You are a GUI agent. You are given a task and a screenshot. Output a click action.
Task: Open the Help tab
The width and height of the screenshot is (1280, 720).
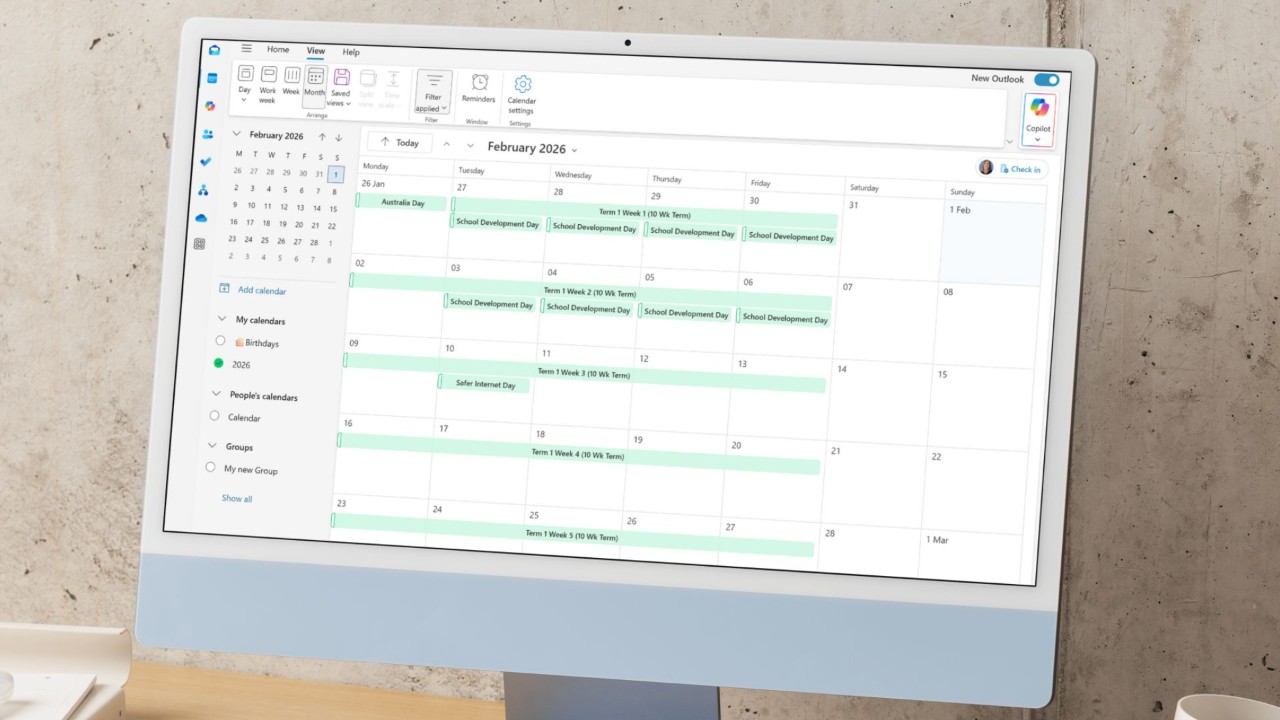[x=351, y=52]
